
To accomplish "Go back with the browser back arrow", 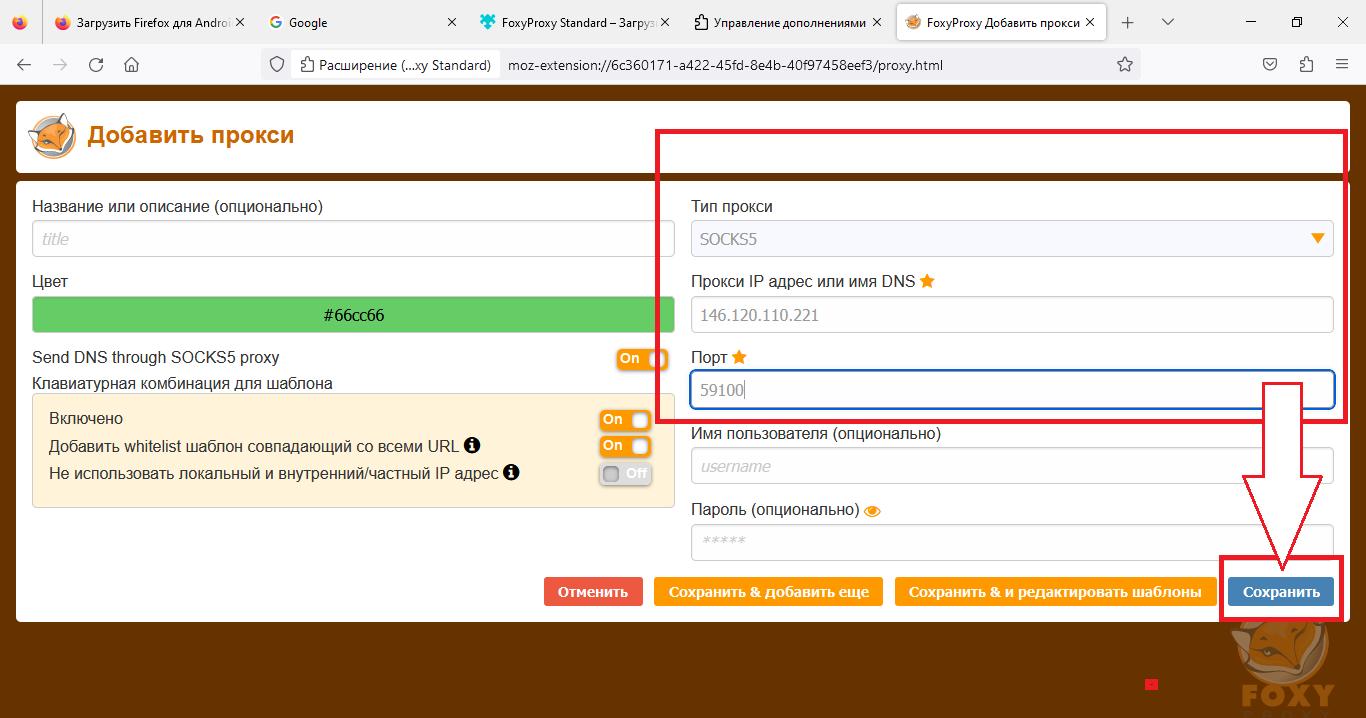I will click(24, 65).
